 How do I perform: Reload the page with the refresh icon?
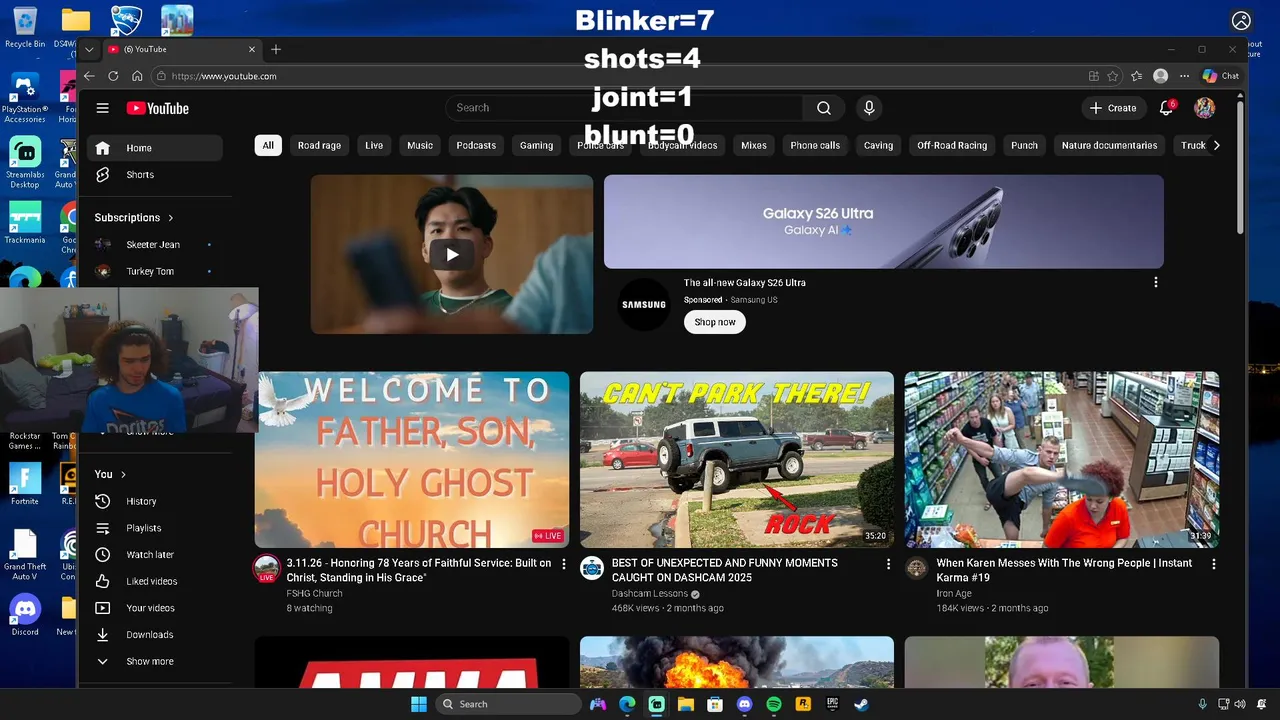[x=113, y=76]
